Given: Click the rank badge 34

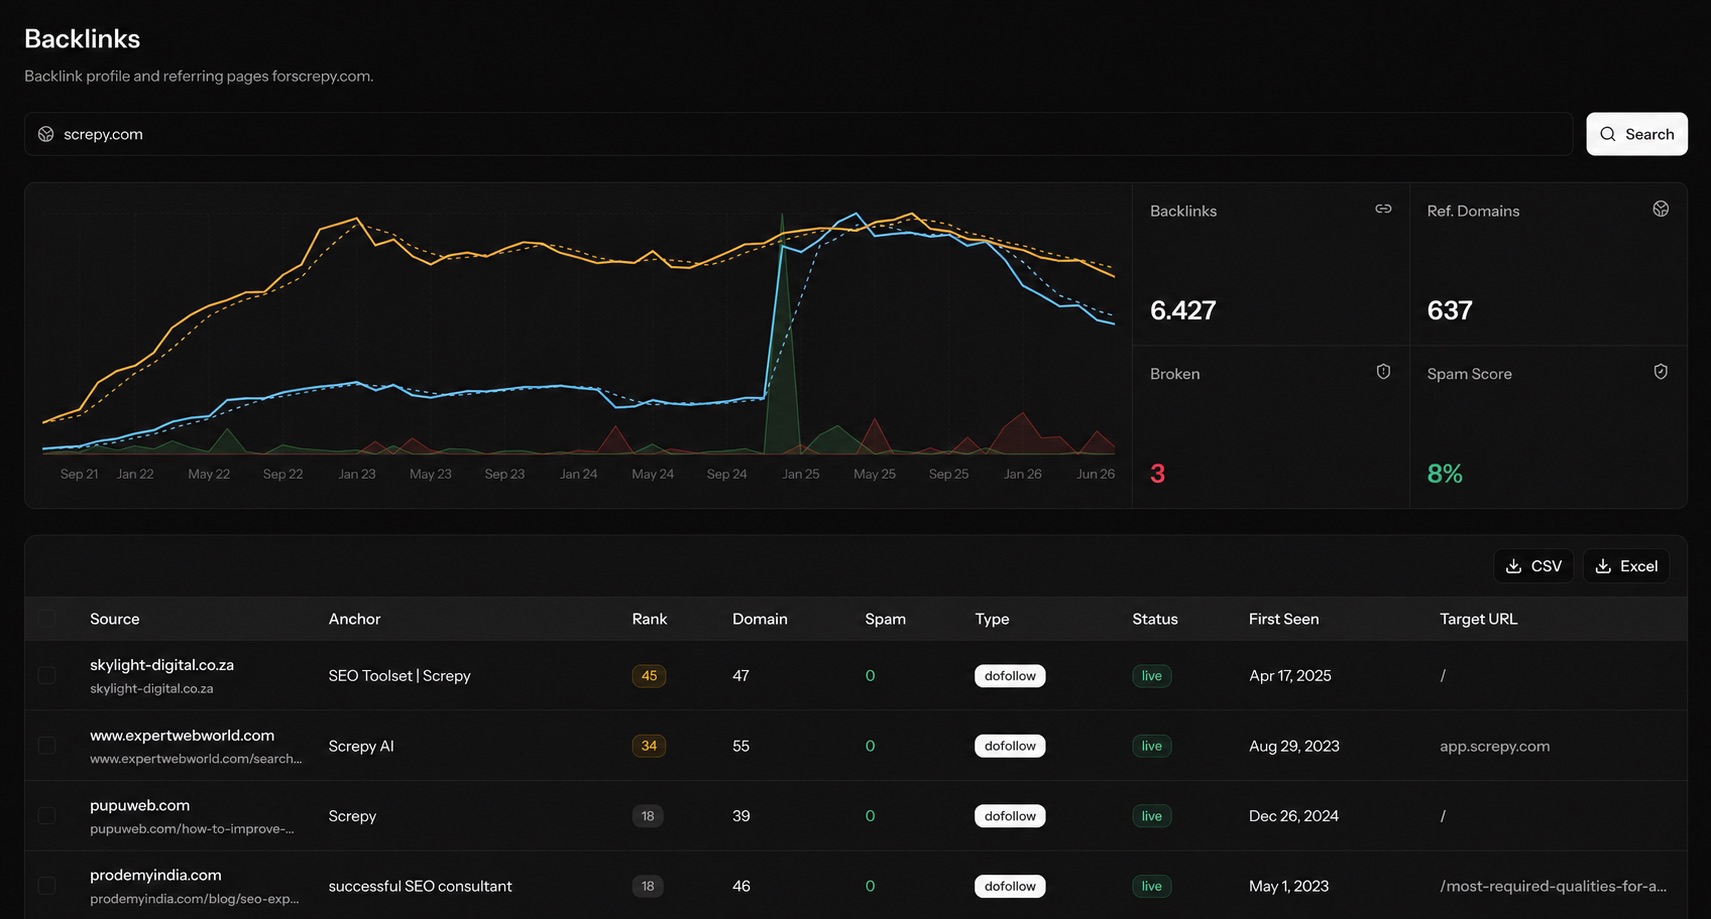Looking at the screenshot, I should [649, 746].
